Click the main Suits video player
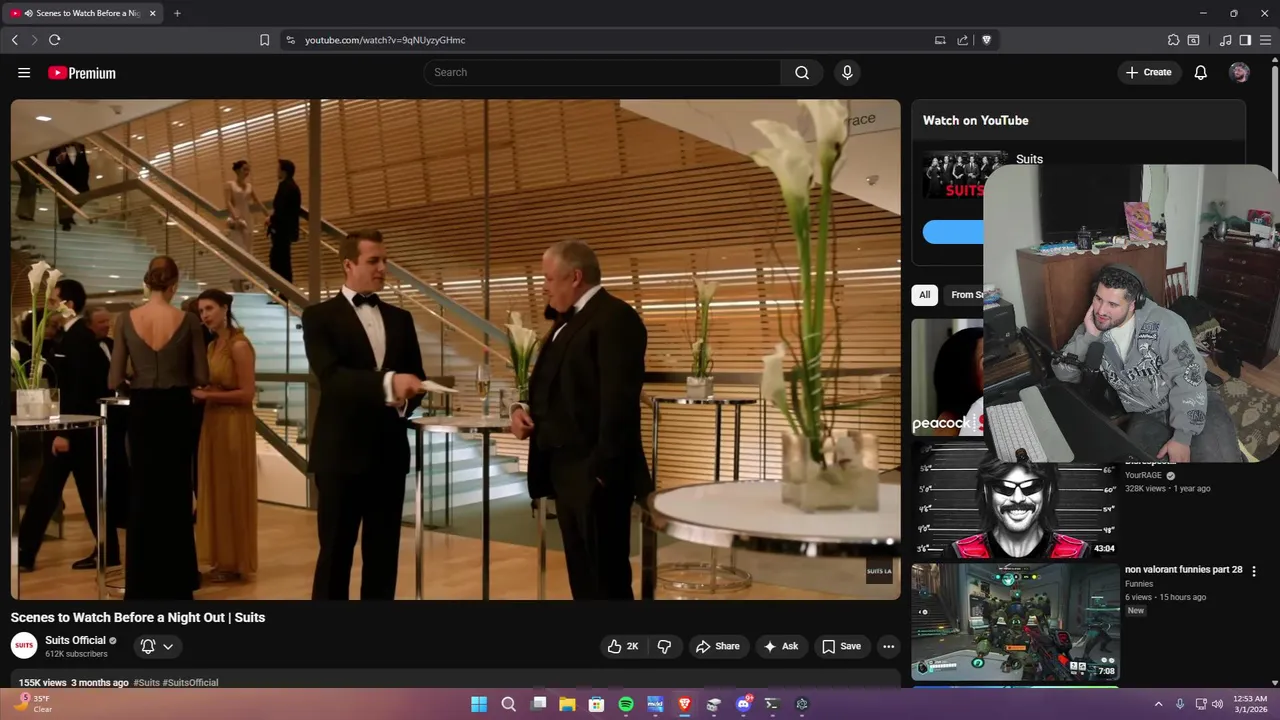 (455, 349)
